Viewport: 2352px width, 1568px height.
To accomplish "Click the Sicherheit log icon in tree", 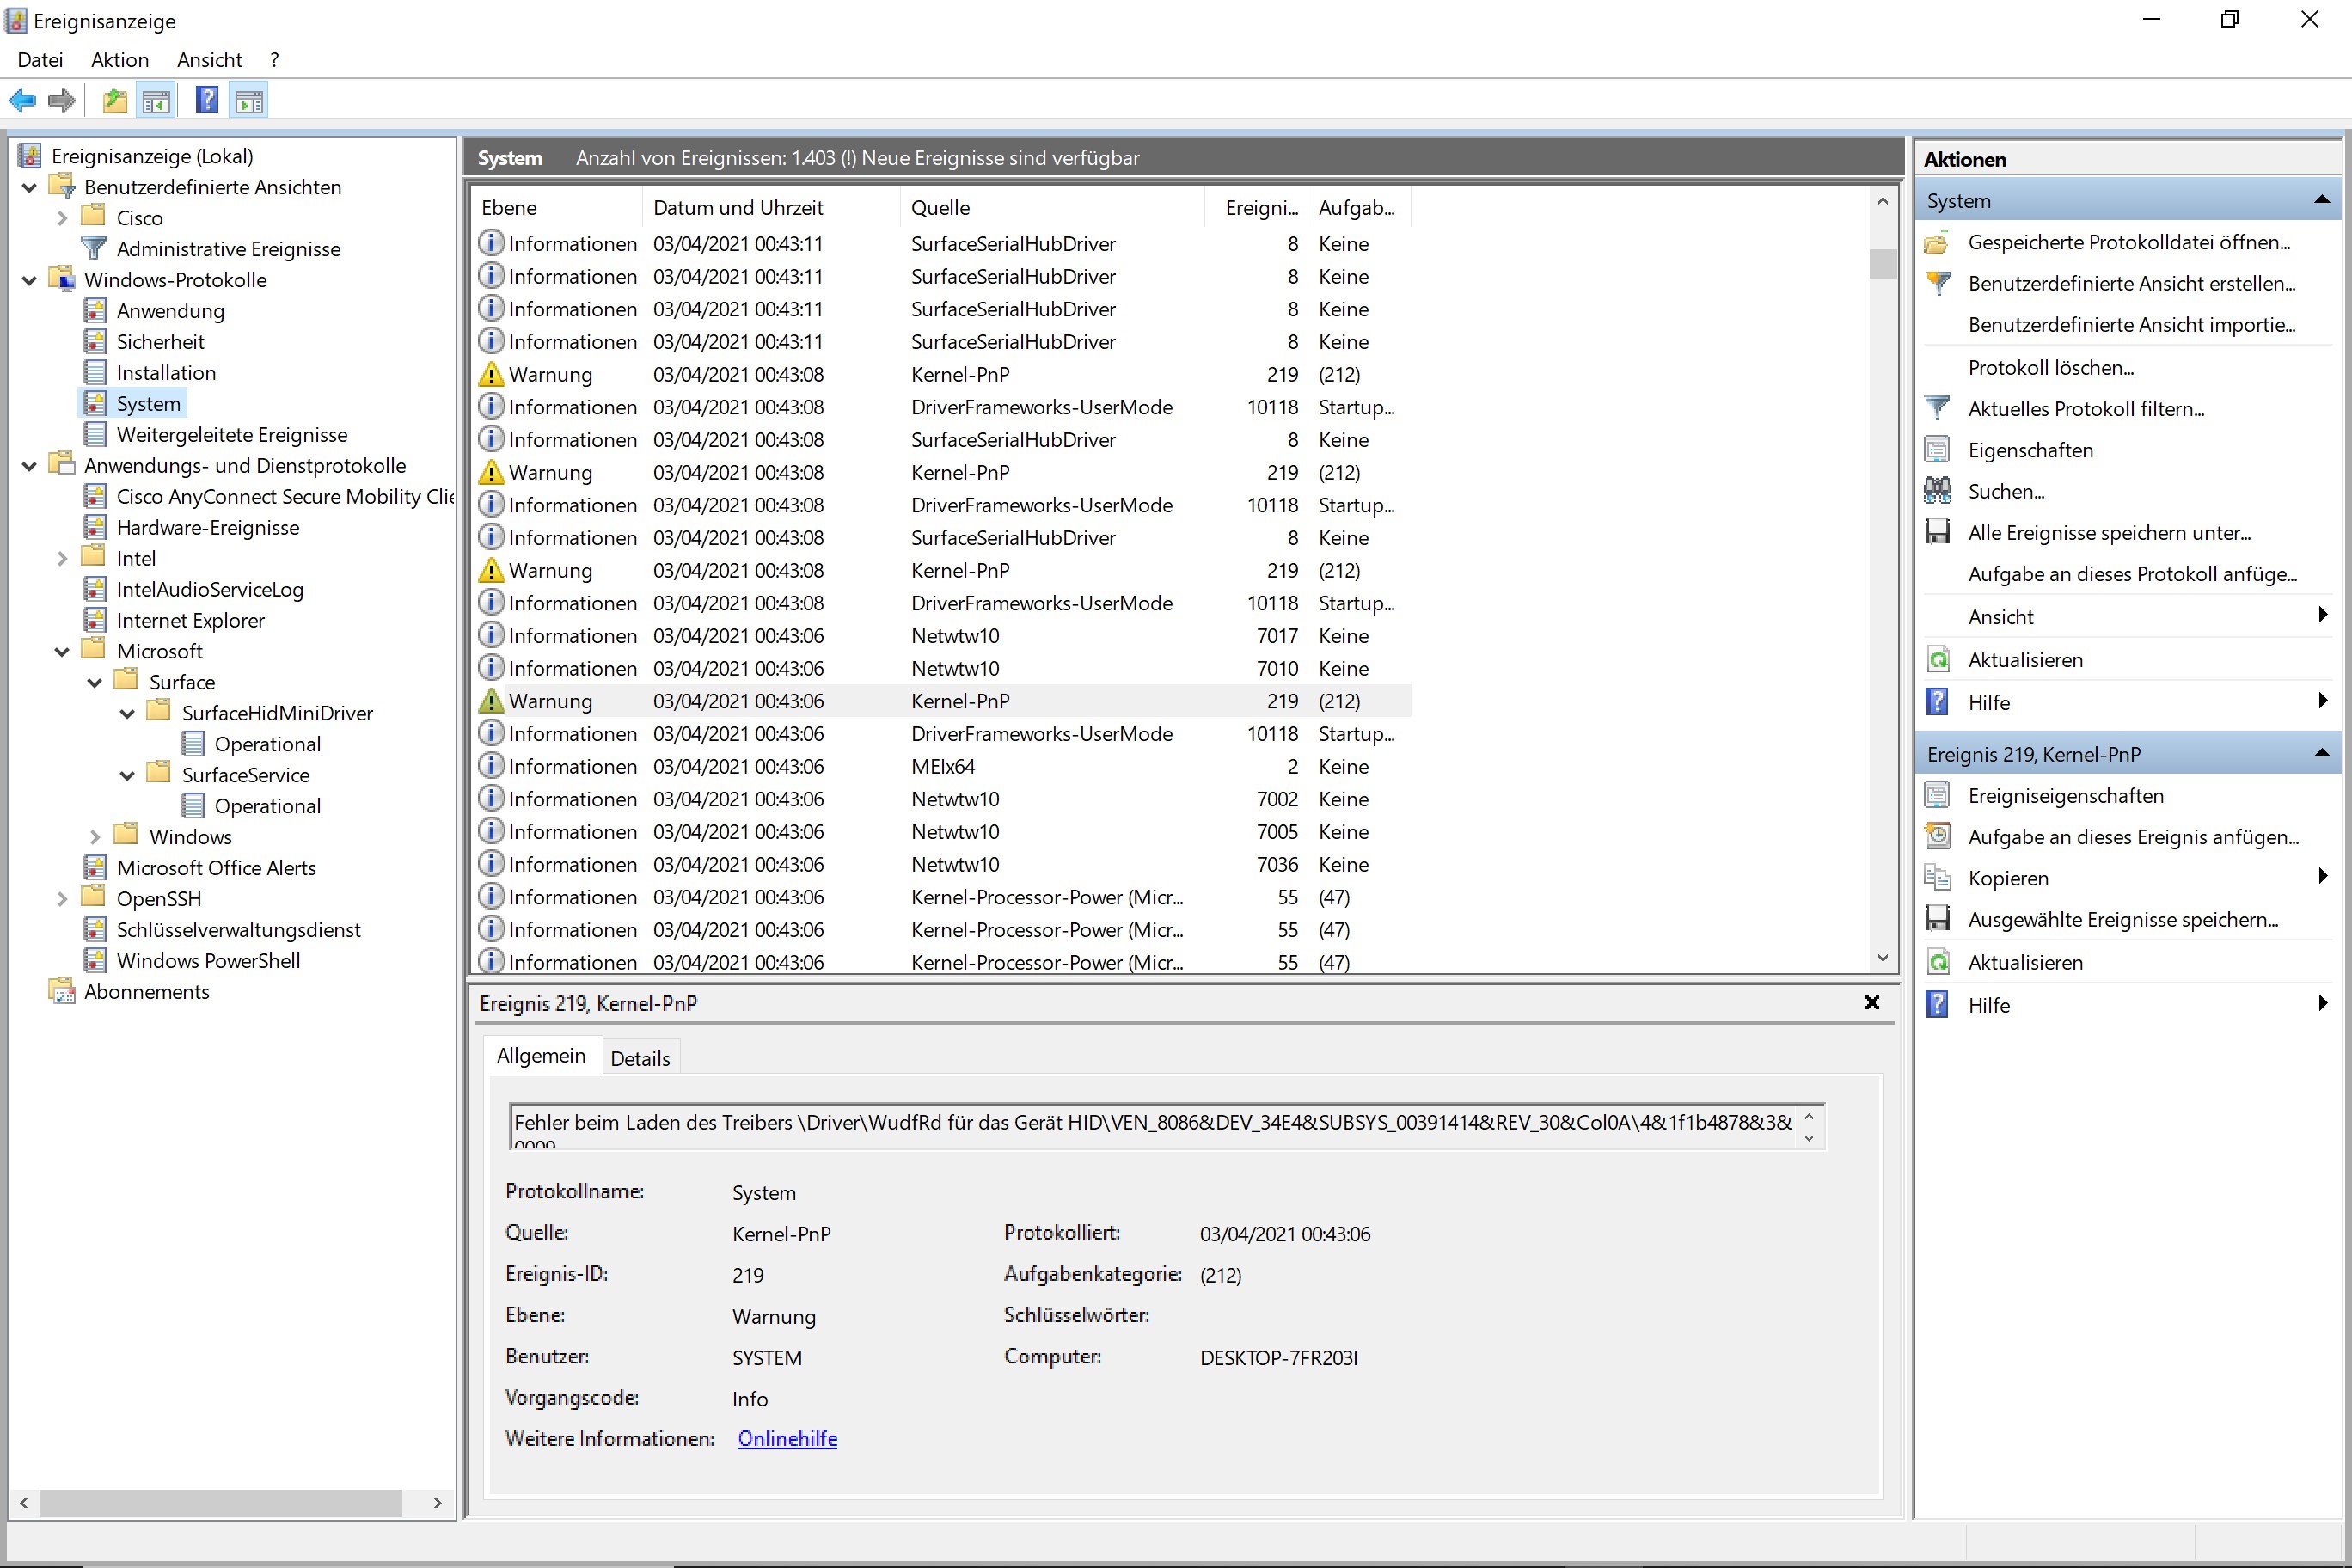I will 94,341.
